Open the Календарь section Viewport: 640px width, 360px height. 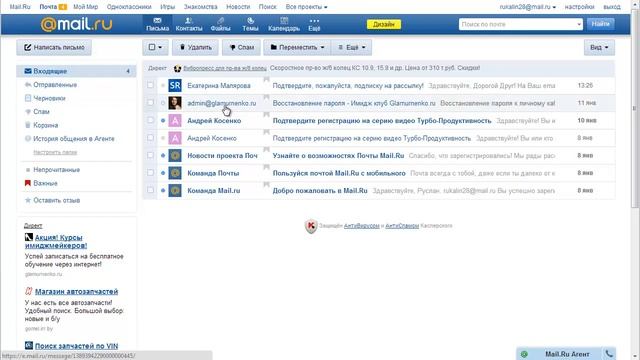coord(284,24)
